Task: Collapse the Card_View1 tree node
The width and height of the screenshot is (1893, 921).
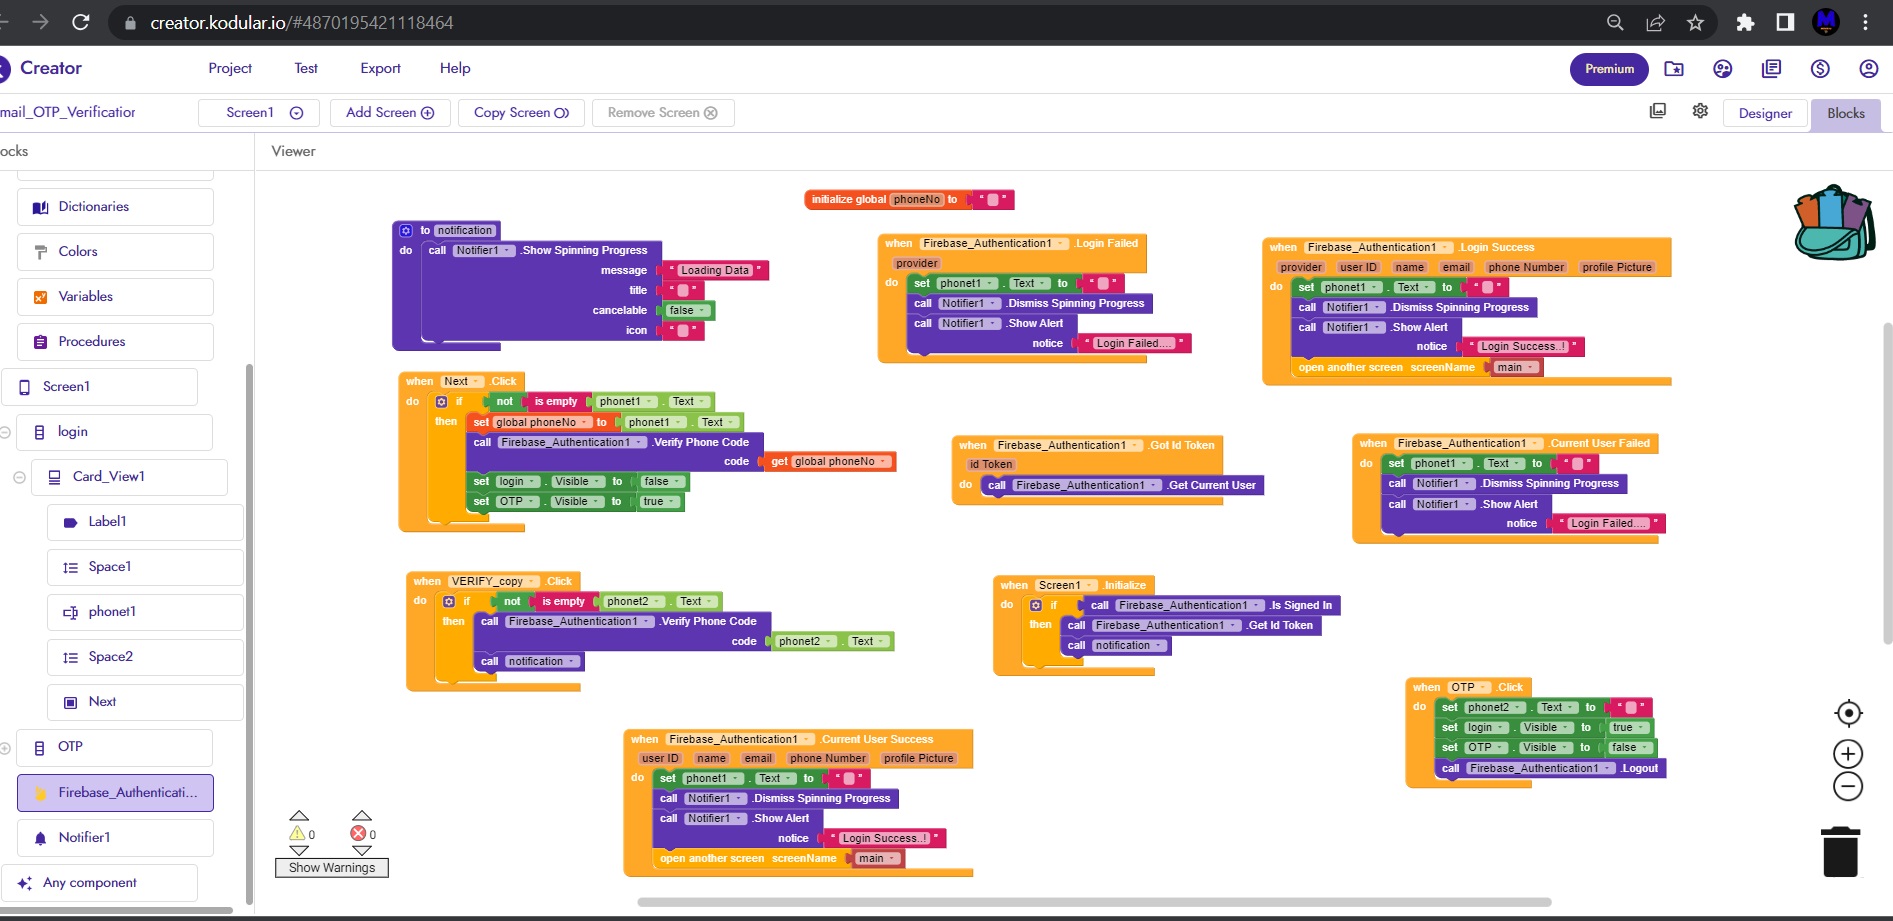Action: [19, 477]
